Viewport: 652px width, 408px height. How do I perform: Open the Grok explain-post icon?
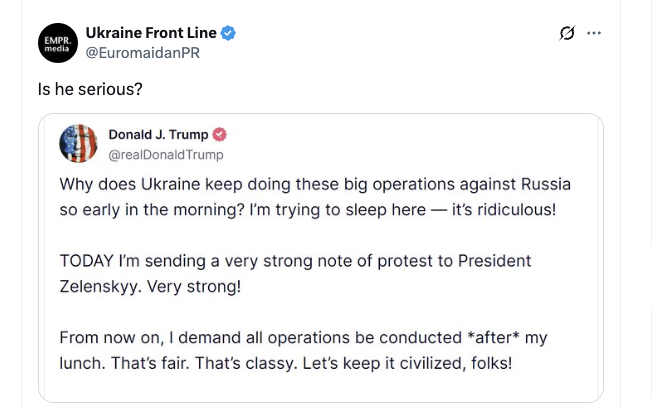click(x=567, y=33)
